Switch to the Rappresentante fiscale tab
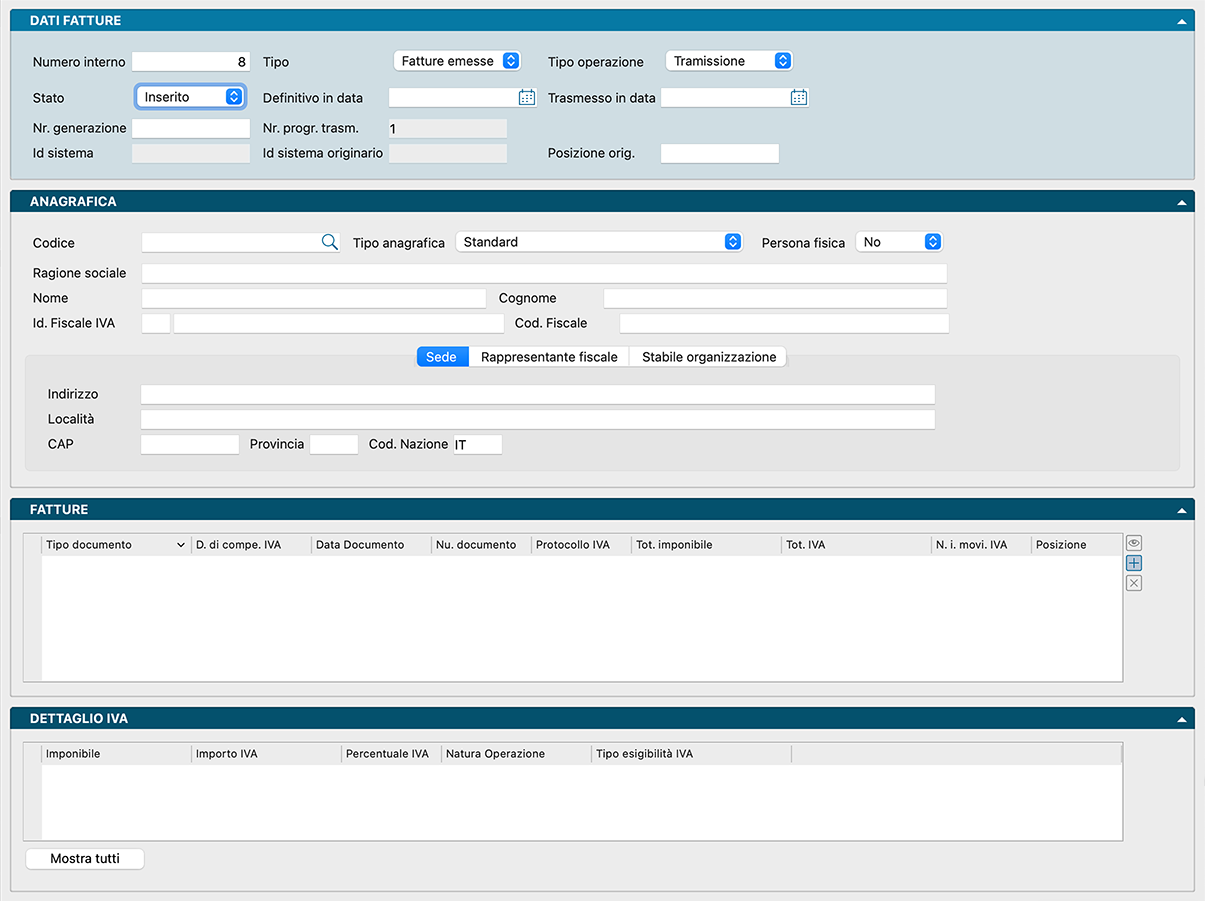The width and height of the screenshot is (1205, 901). coord(549,357)
